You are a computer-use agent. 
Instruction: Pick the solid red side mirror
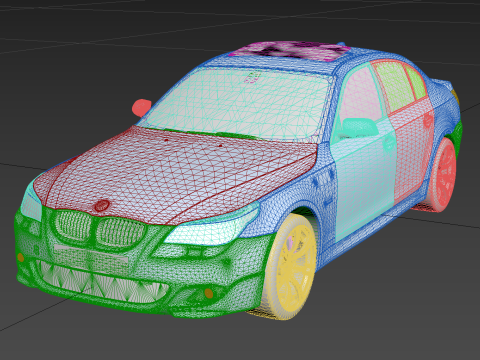point(141,107)
